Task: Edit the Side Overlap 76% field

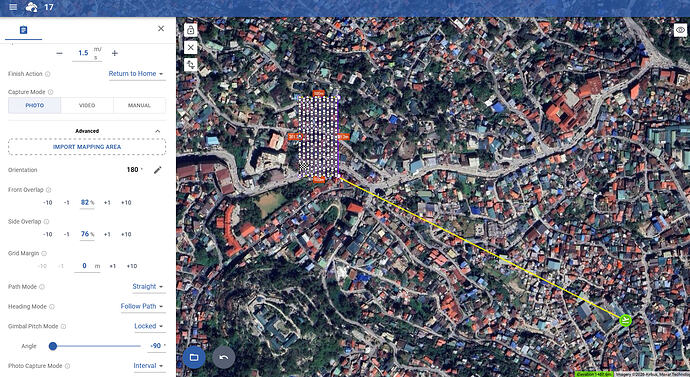Action: (x=87, y=234)
